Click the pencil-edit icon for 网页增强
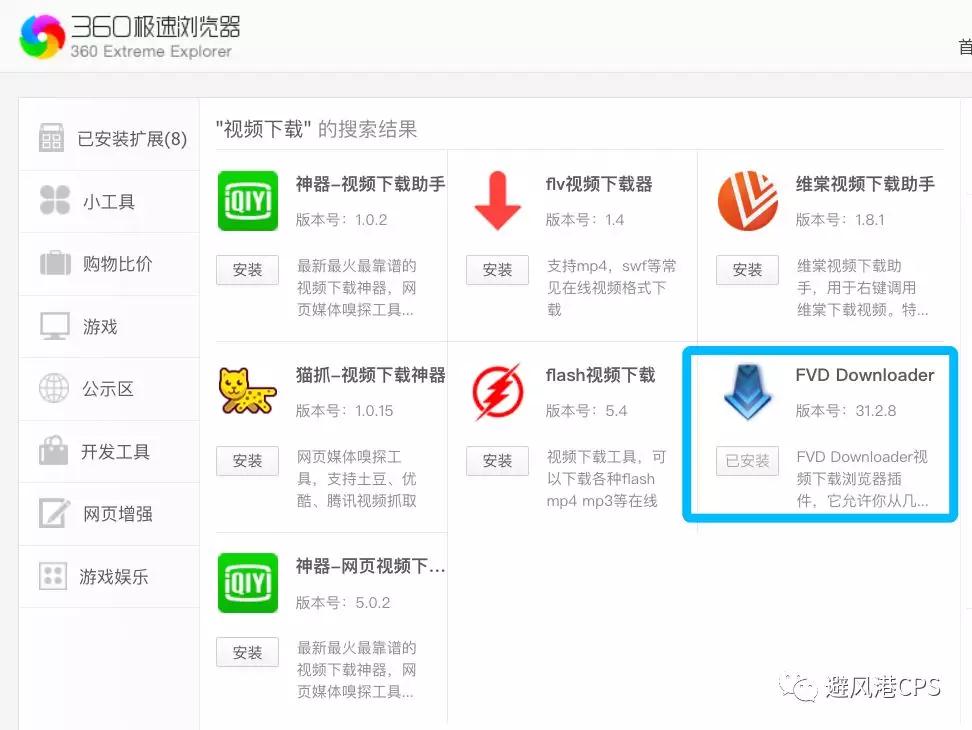The width and height of the screenshot is (972, 730). [x=54, y=513]
